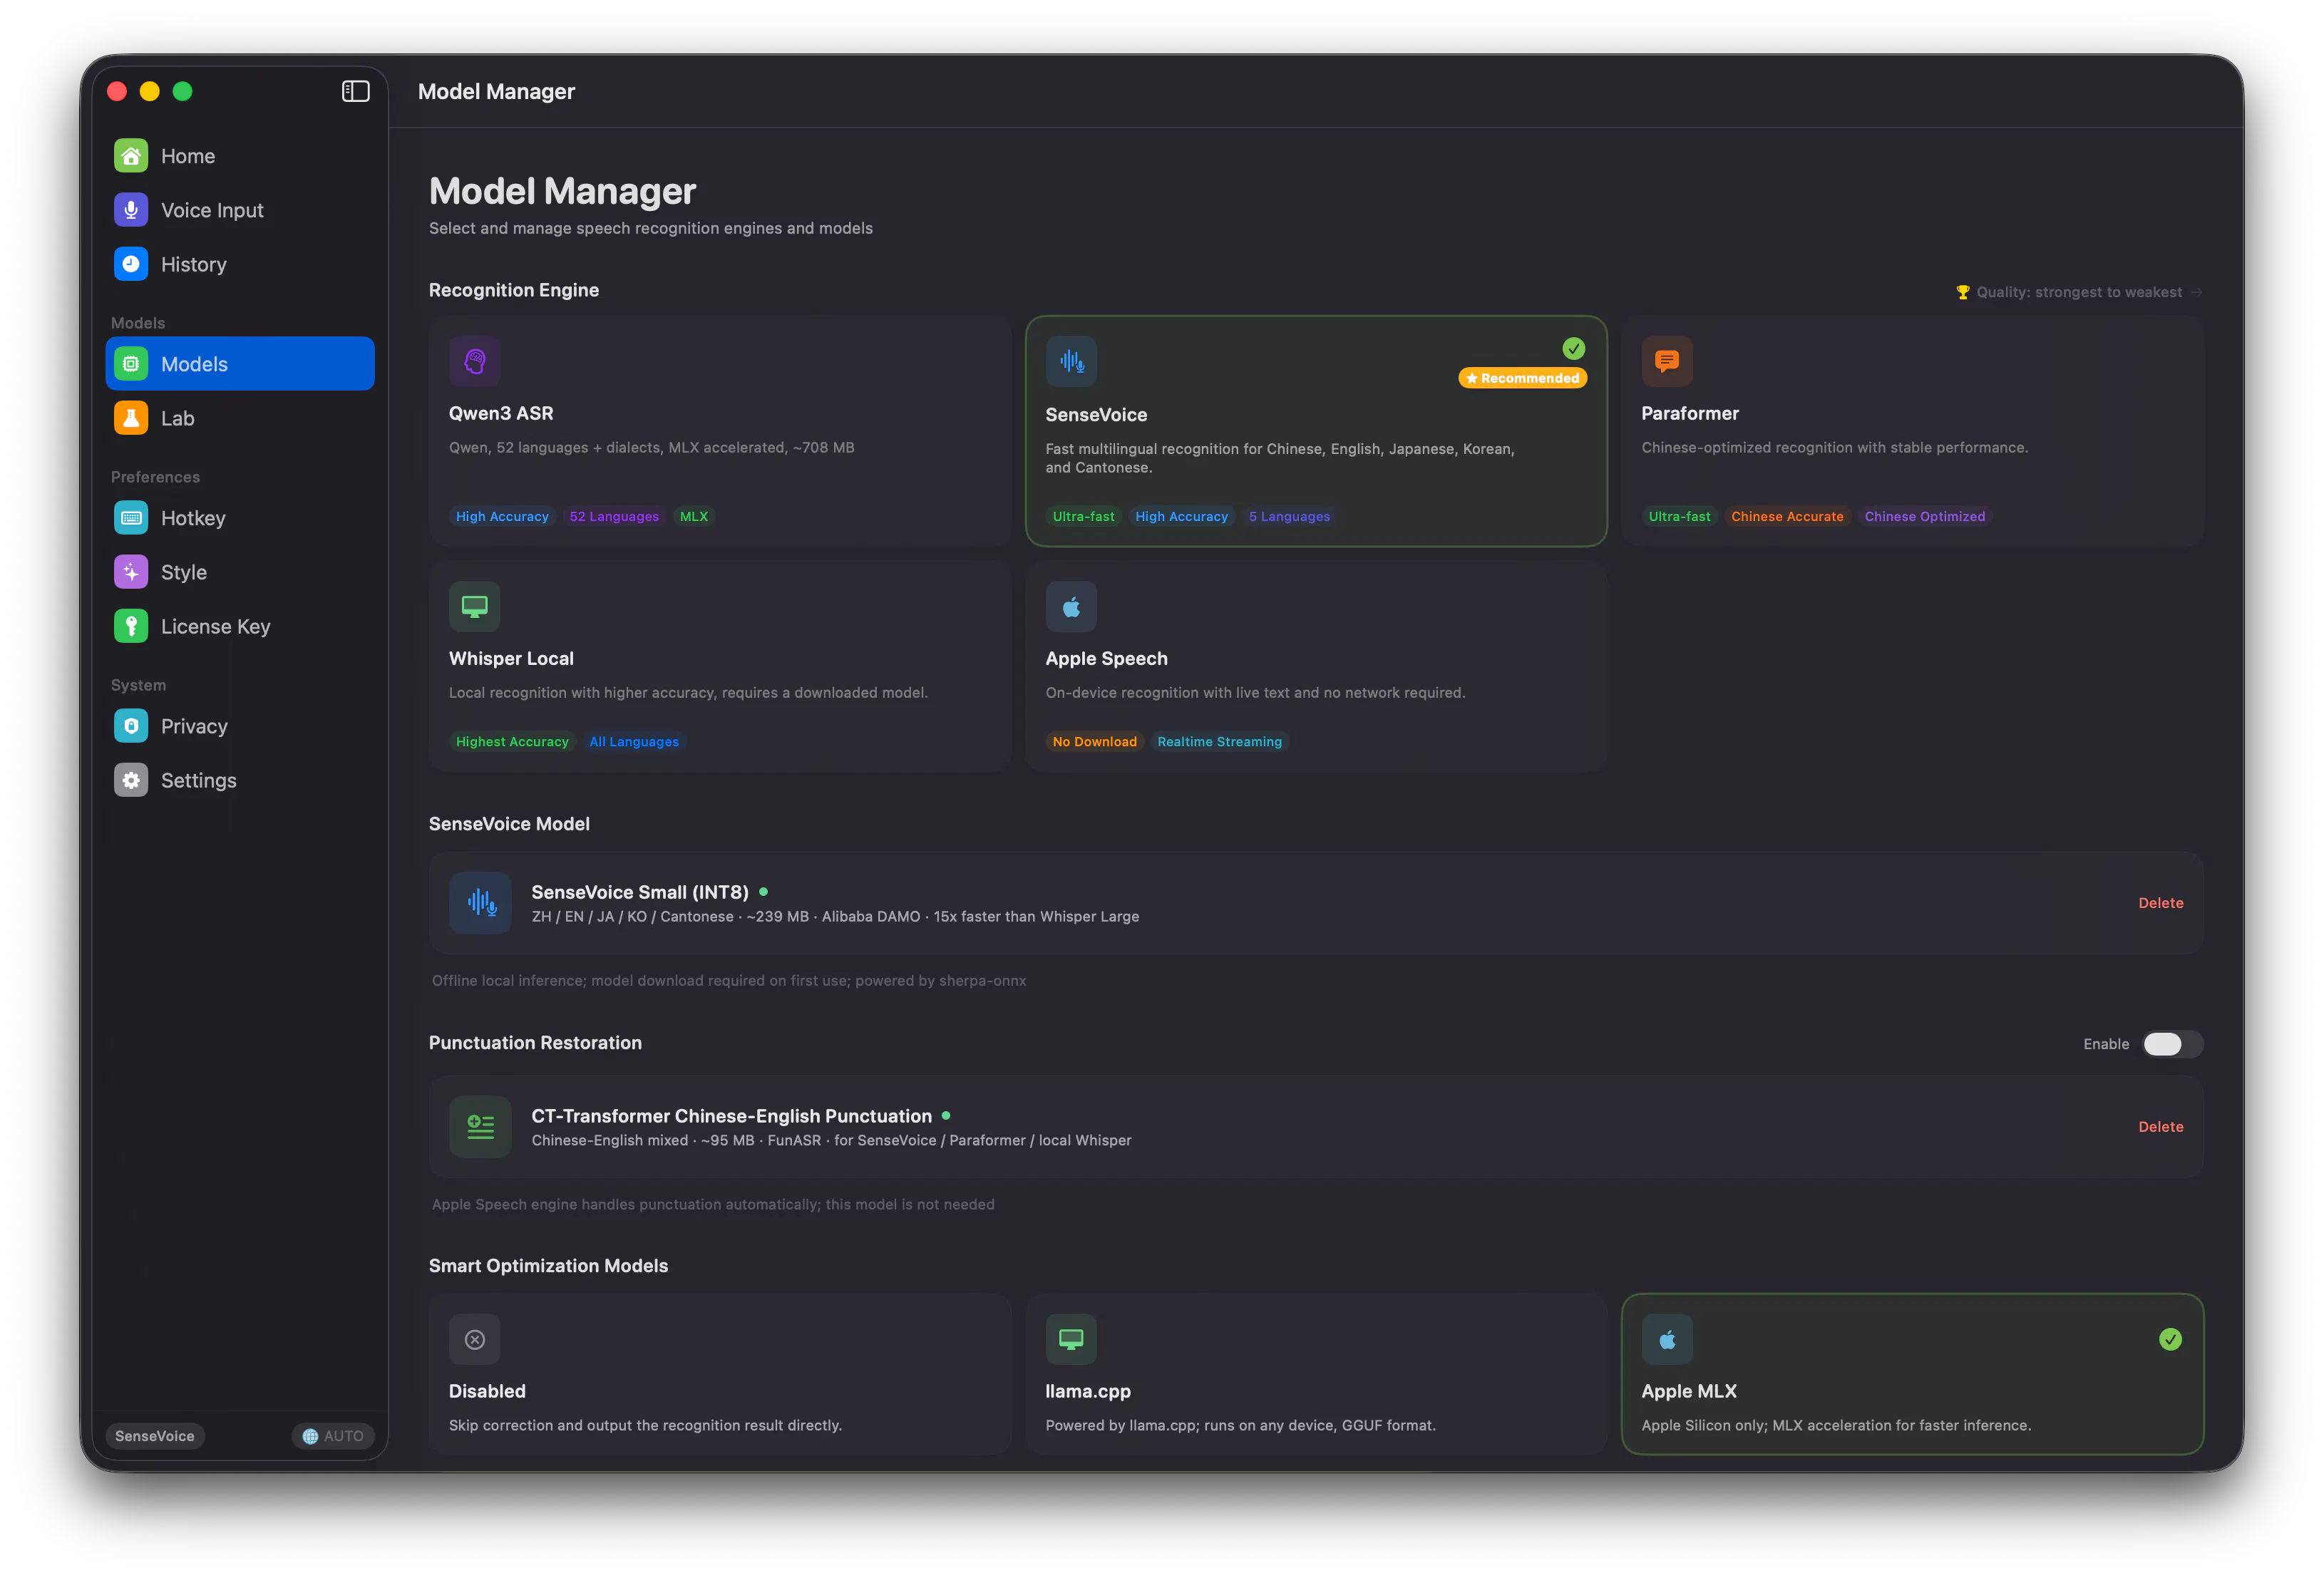Click the Apple Speech apple icon
Image resolution: width=2324 pixels, height=1578 pixels.
tap(1071, 606)
